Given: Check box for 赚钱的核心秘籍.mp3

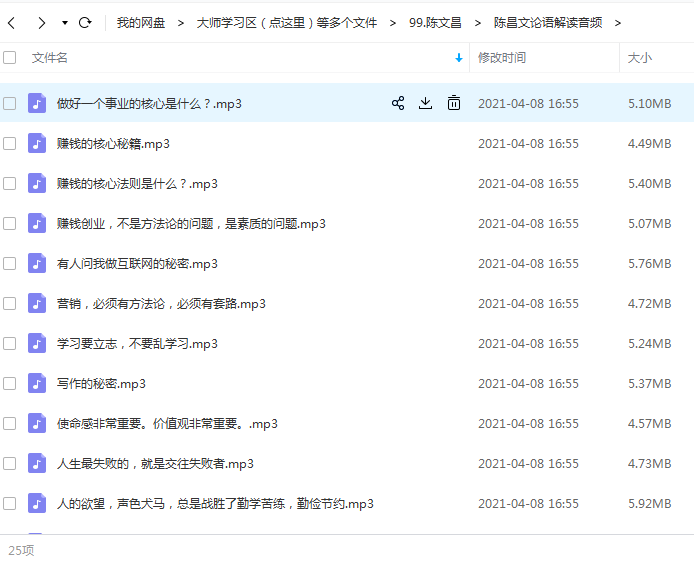Looking at the screenshot, I should pos(10,143).
